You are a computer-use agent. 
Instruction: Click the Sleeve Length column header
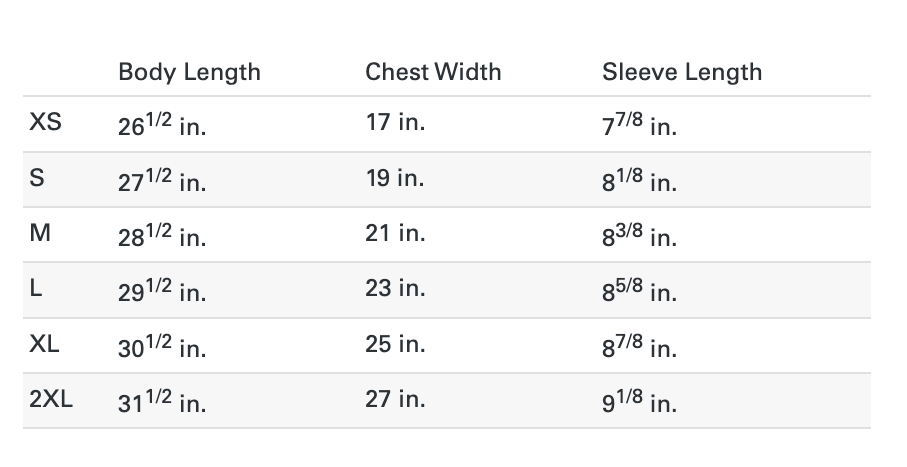pos(682,72)
